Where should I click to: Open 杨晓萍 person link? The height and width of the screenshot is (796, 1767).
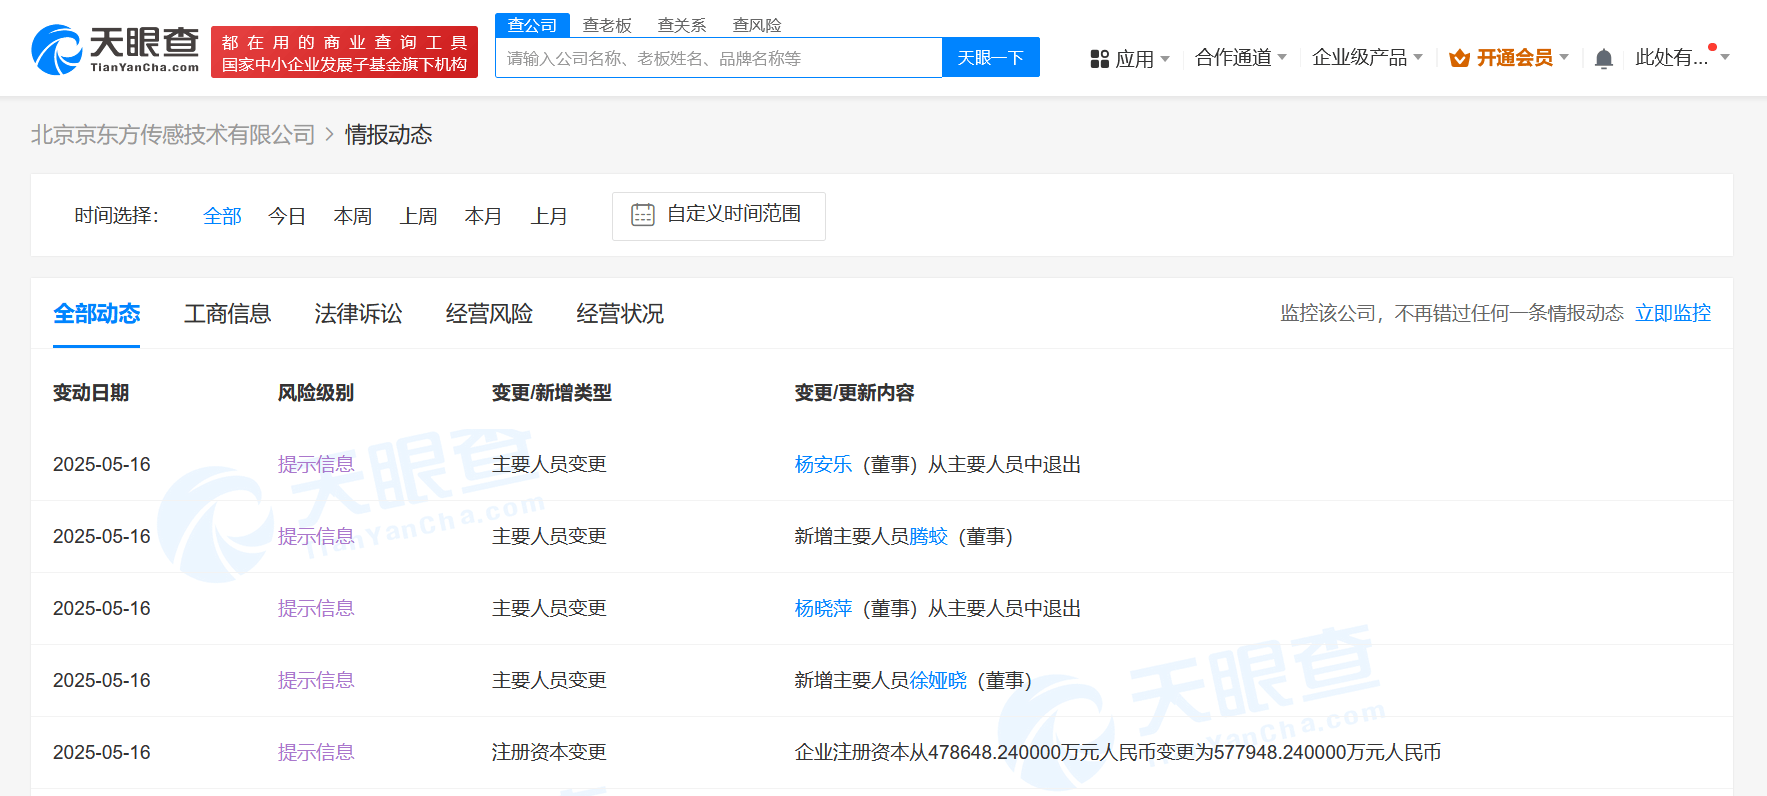click(823, 608)
